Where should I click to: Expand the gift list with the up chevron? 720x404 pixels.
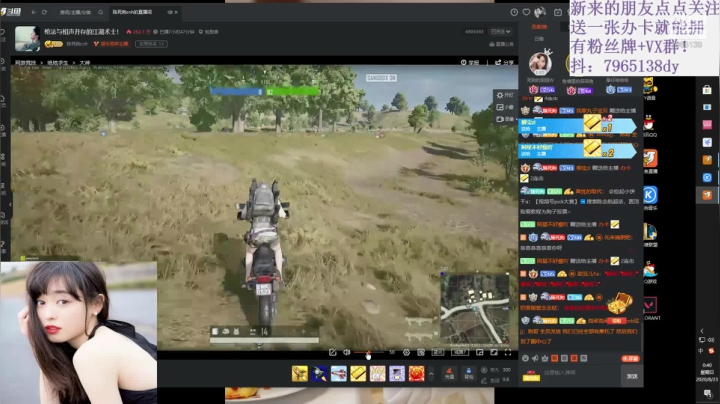[x=431, y=374]
